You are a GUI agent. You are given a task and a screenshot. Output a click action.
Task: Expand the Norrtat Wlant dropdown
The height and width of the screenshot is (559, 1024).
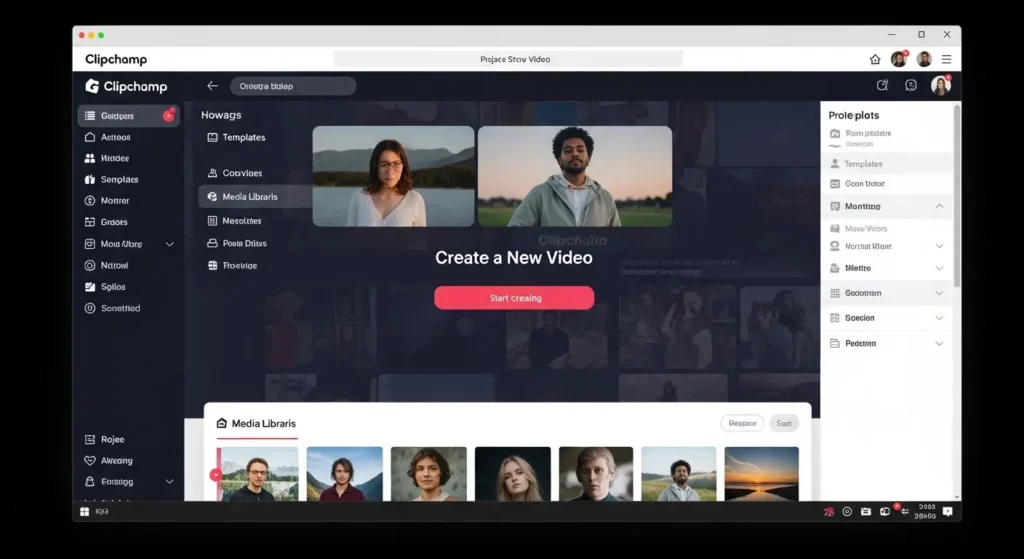939,246
